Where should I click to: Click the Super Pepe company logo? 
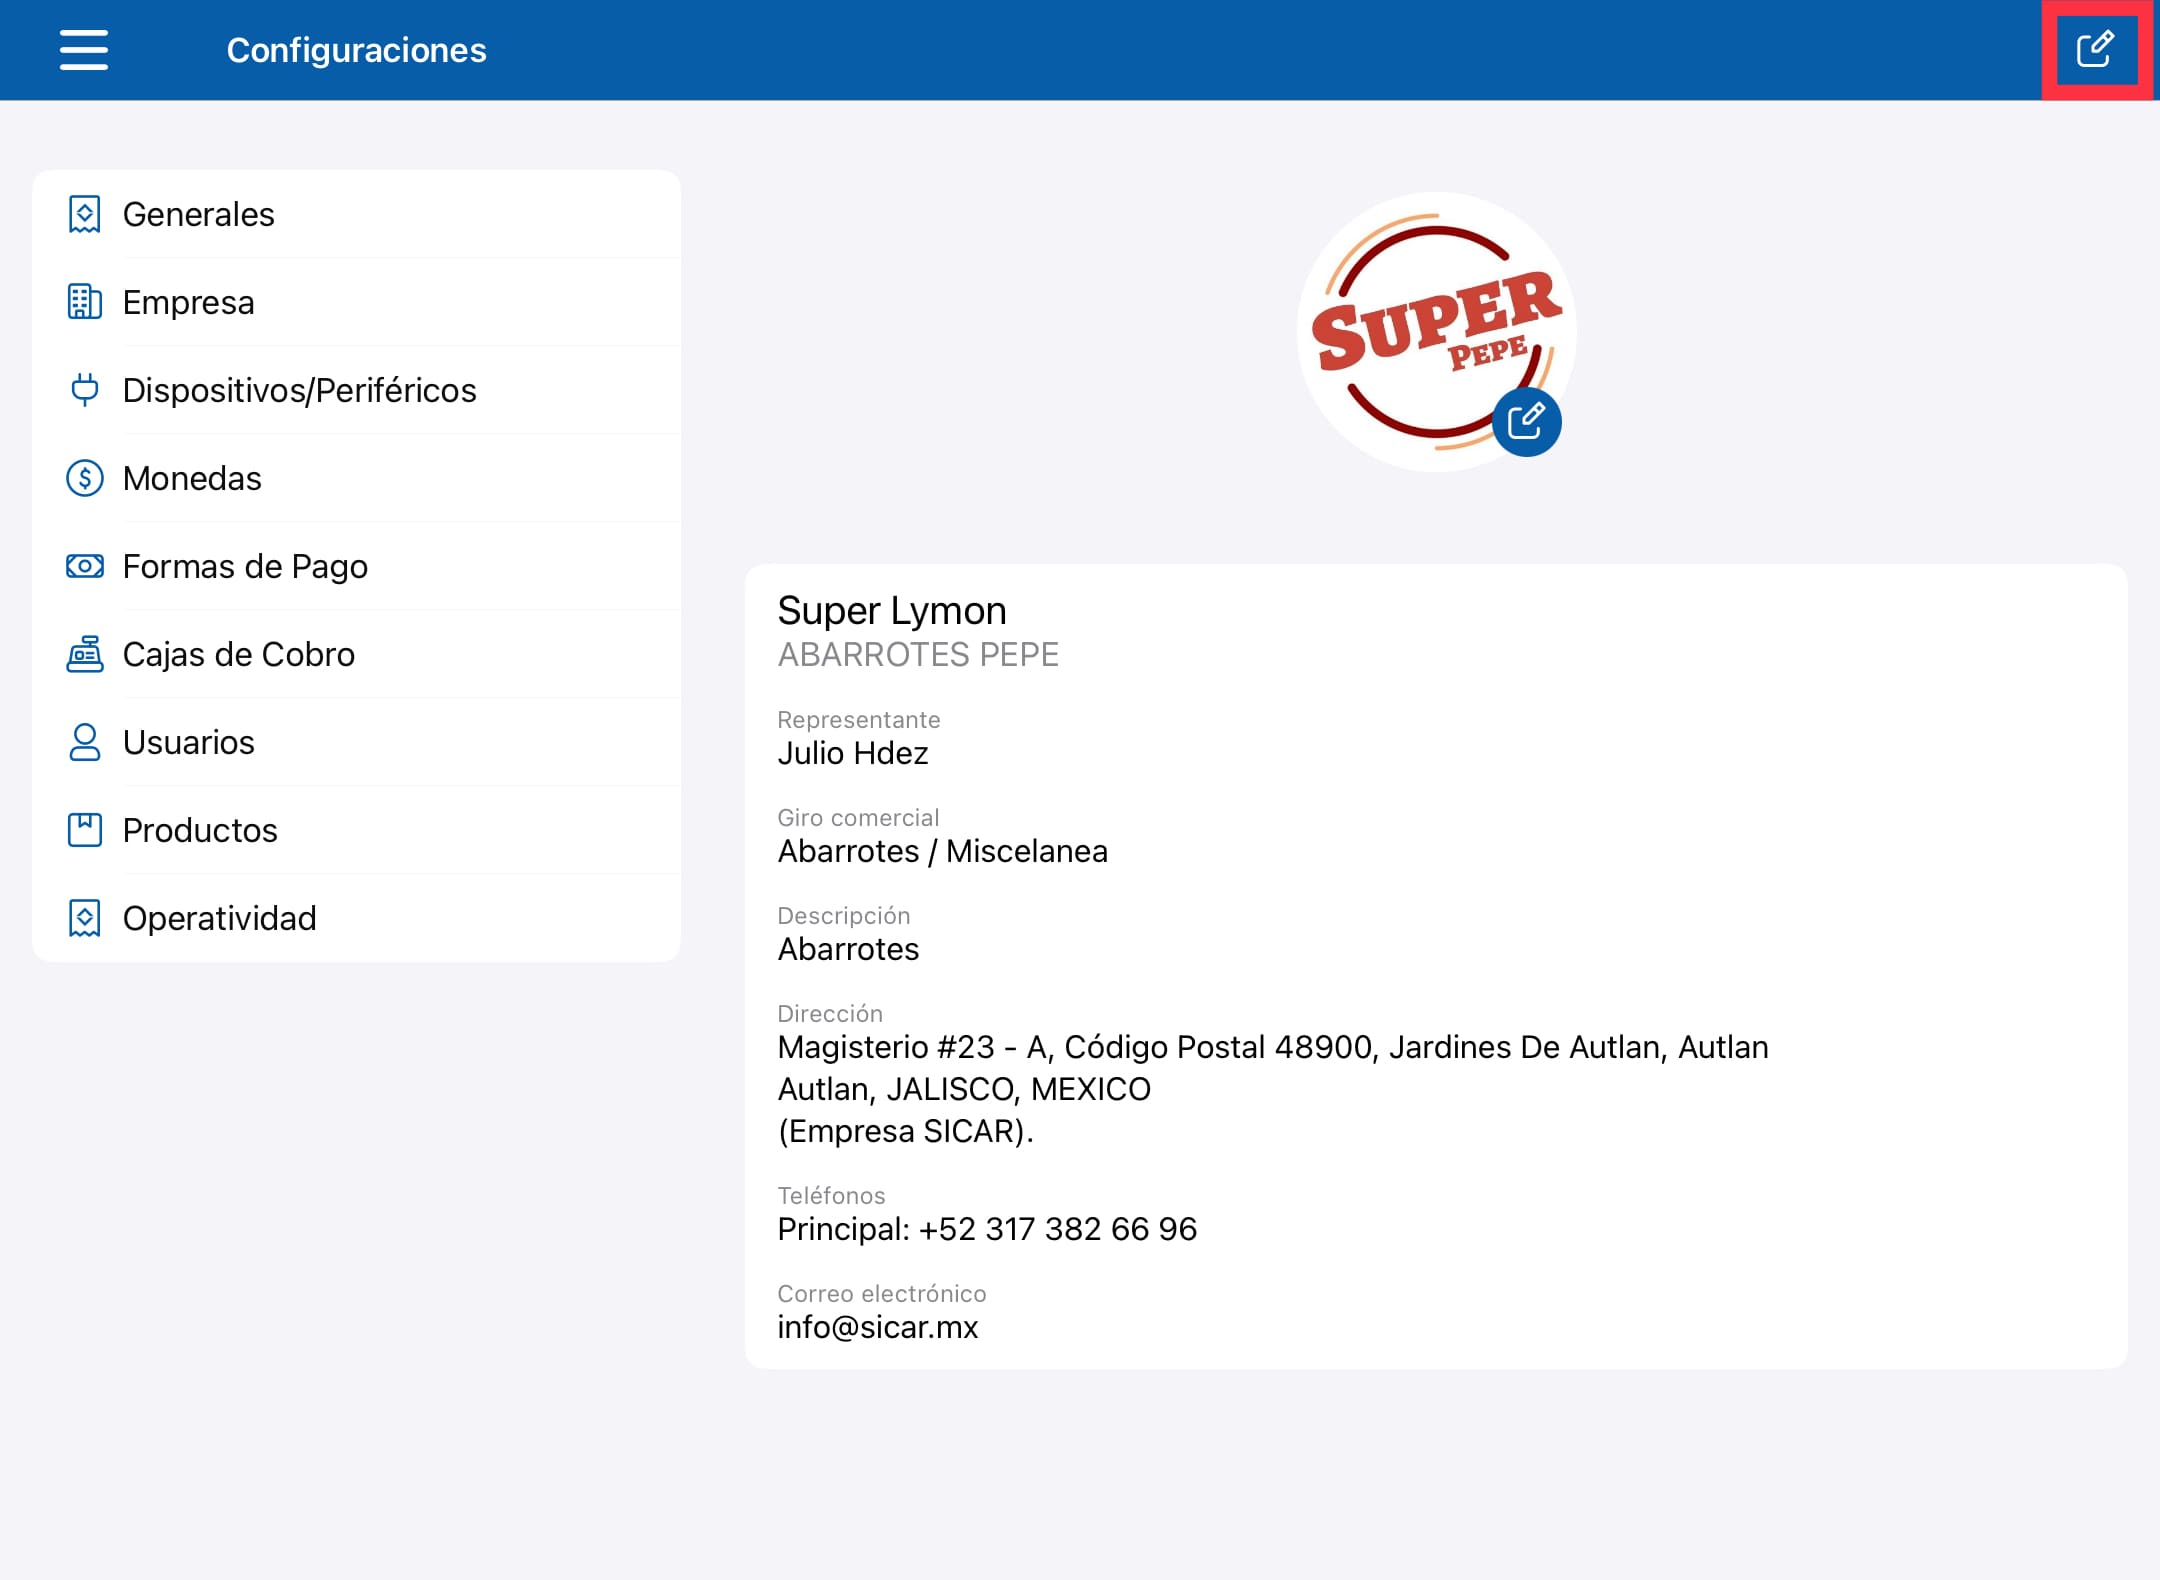1436,332
